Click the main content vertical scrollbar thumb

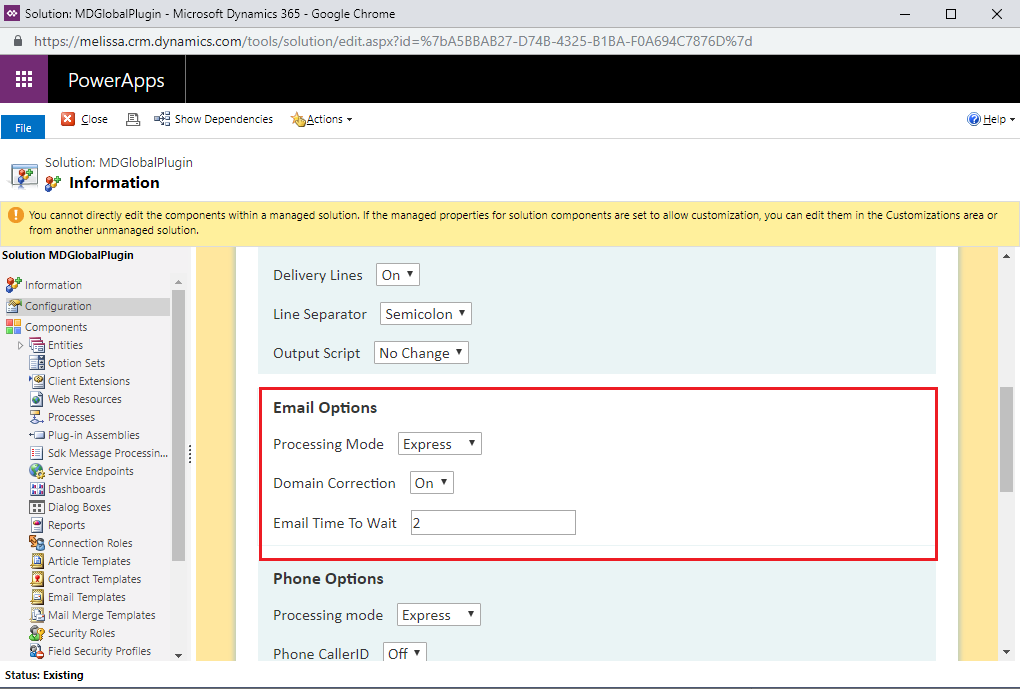[1006, 439]
